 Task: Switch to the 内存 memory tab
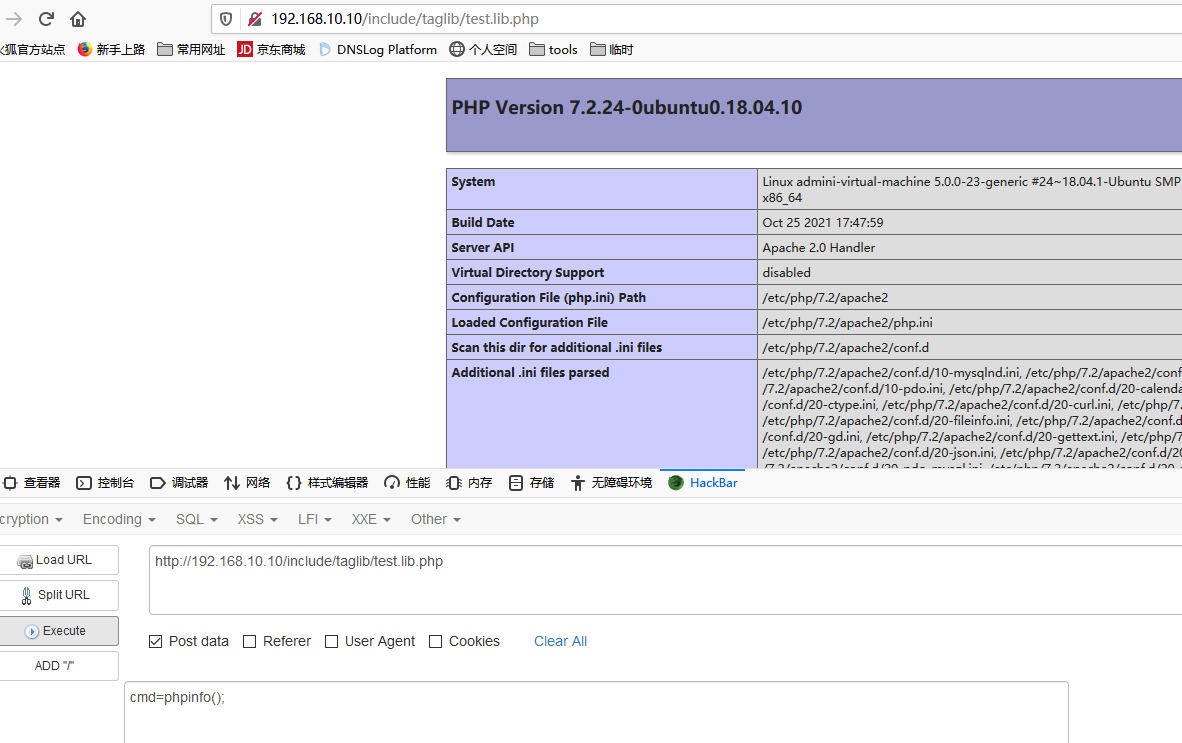coord(469,483)
